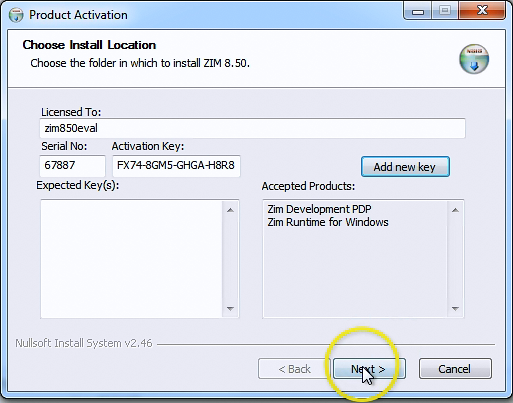Click Accepted Products list up arrow
The width and height of the screenshot is (513, 403).
click(455, 210)
